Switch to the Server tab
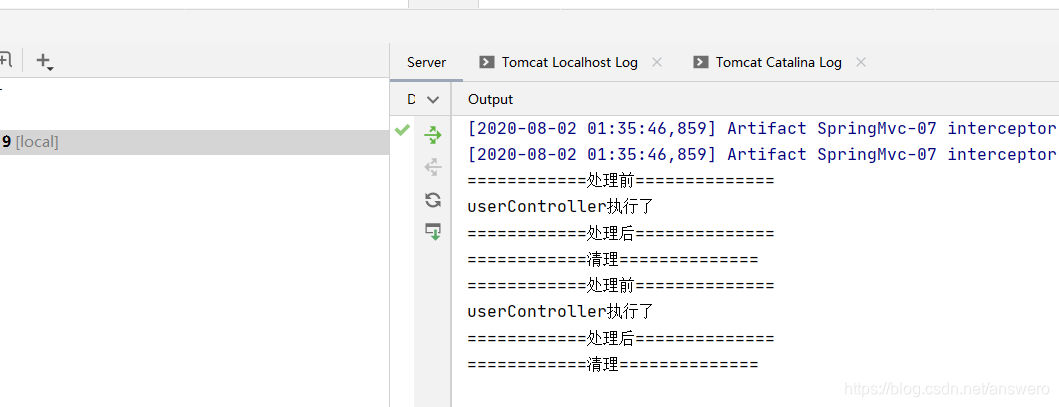Image resolution: width=1059 pixels, height=407 pixels. point(426,63)
